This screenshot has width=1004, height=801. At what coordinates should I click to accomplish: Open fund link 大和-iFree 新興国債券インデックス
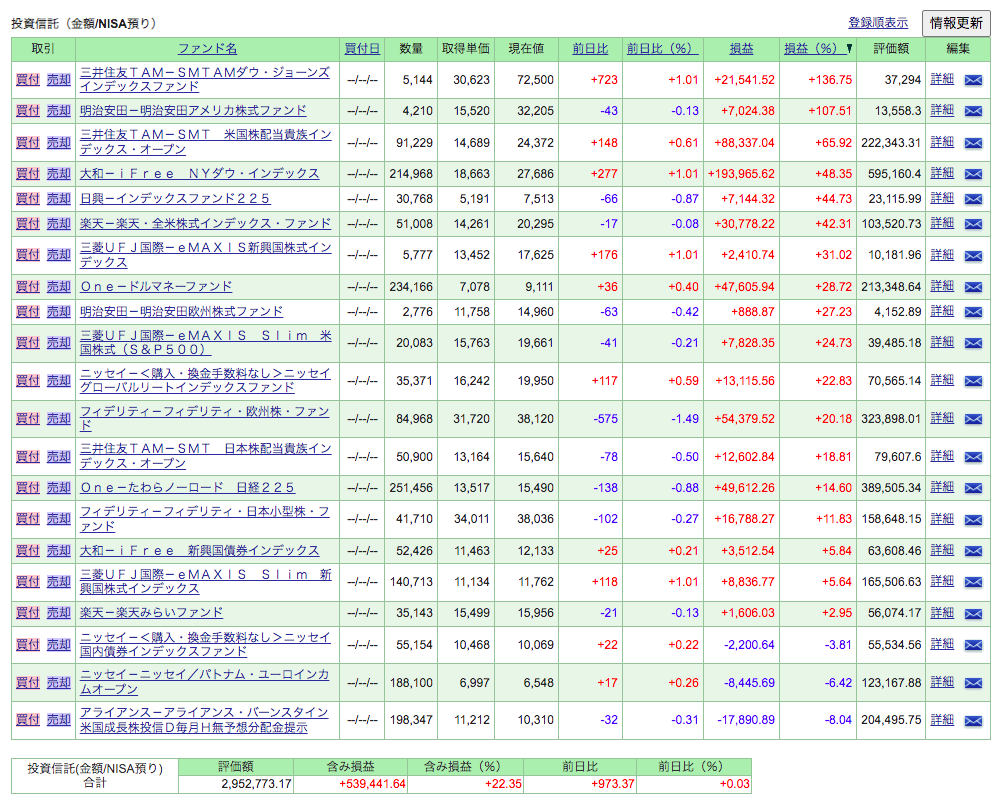(199, 551)
